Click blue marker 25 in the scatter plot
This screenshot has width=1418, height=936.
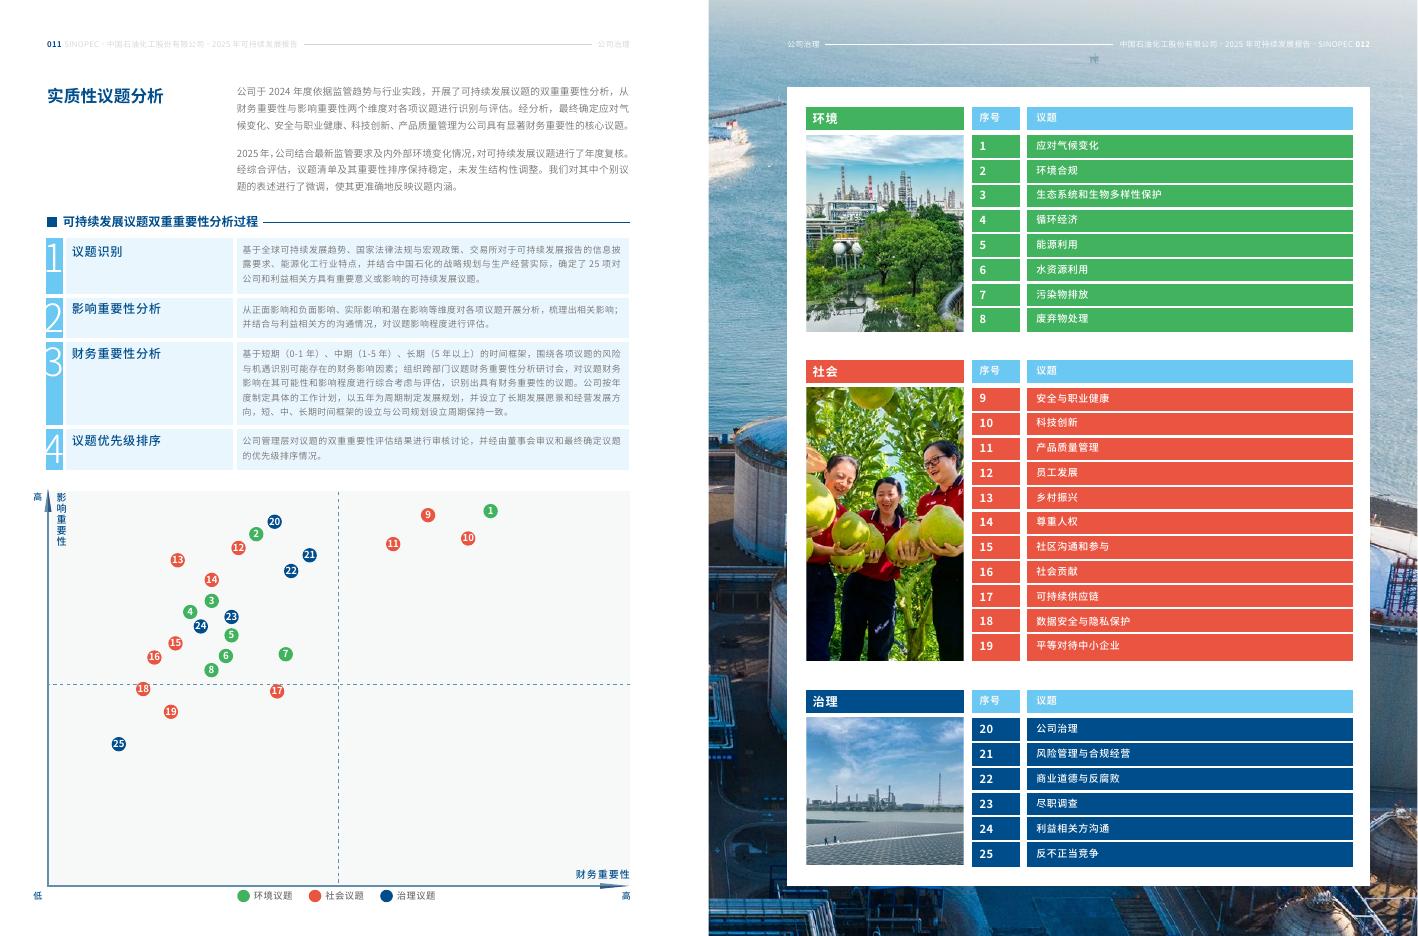(x=119, y=744)
